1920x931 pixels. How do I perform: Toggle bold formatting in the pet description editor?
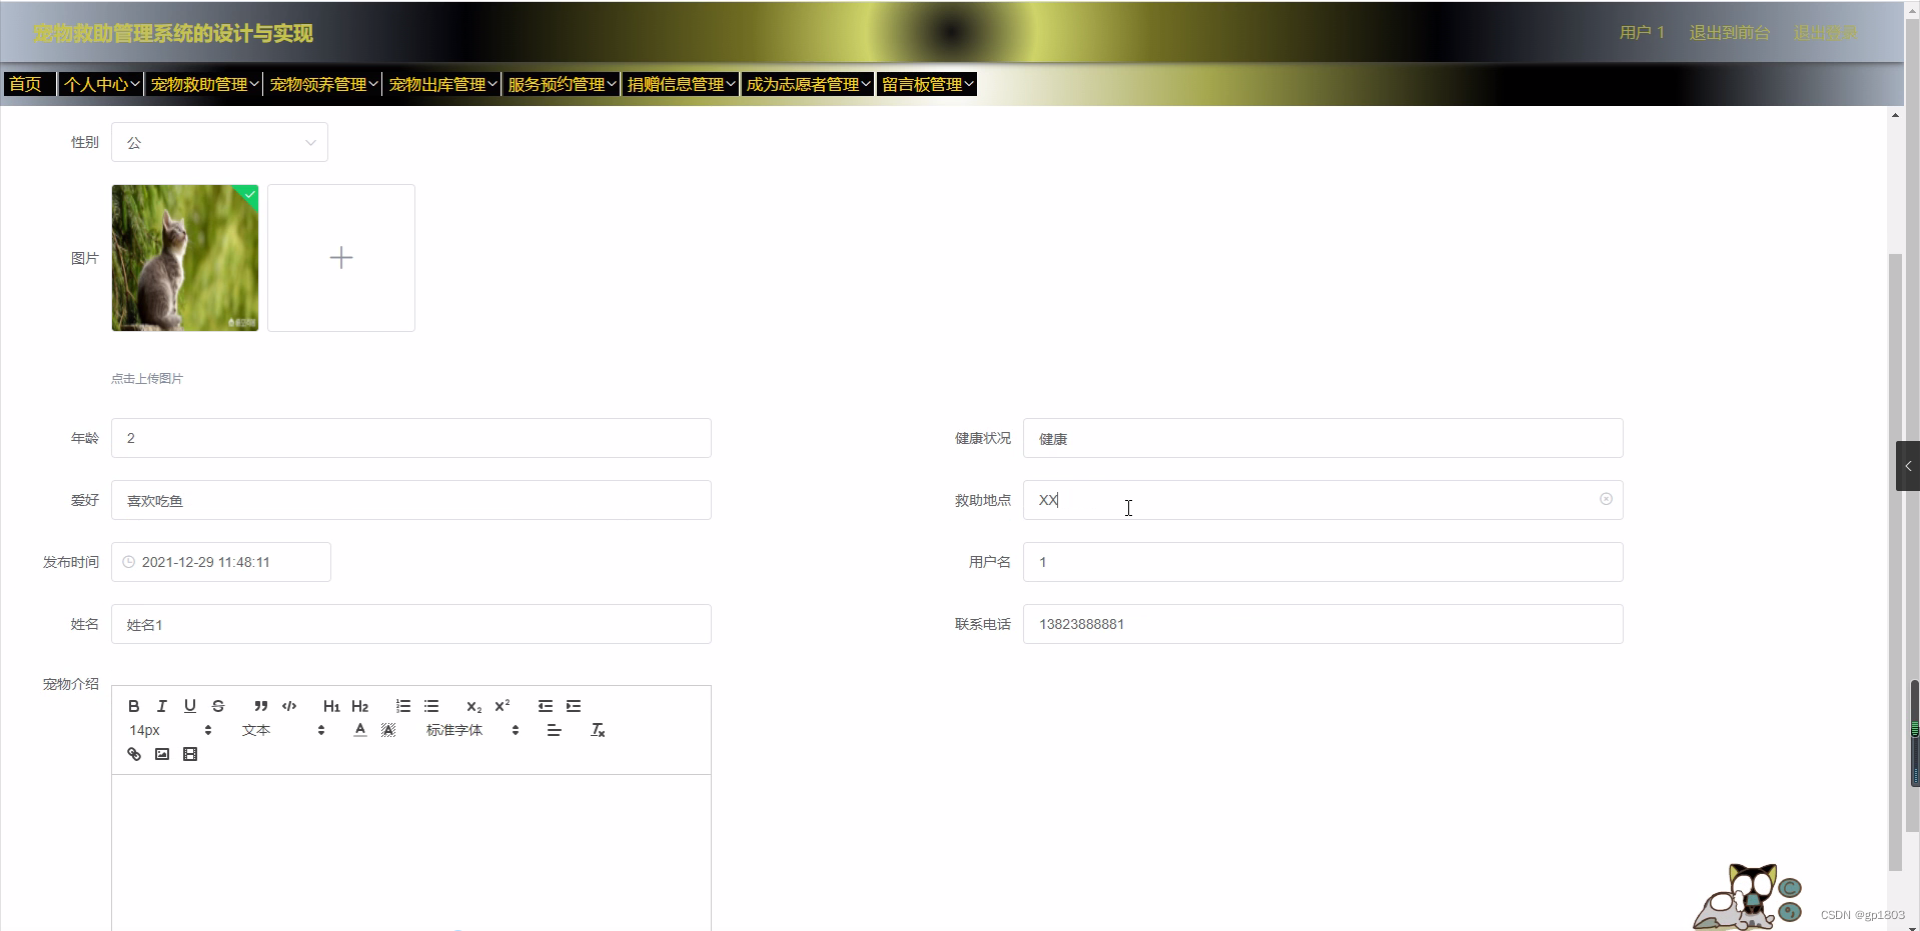click(x=133, y=706)
